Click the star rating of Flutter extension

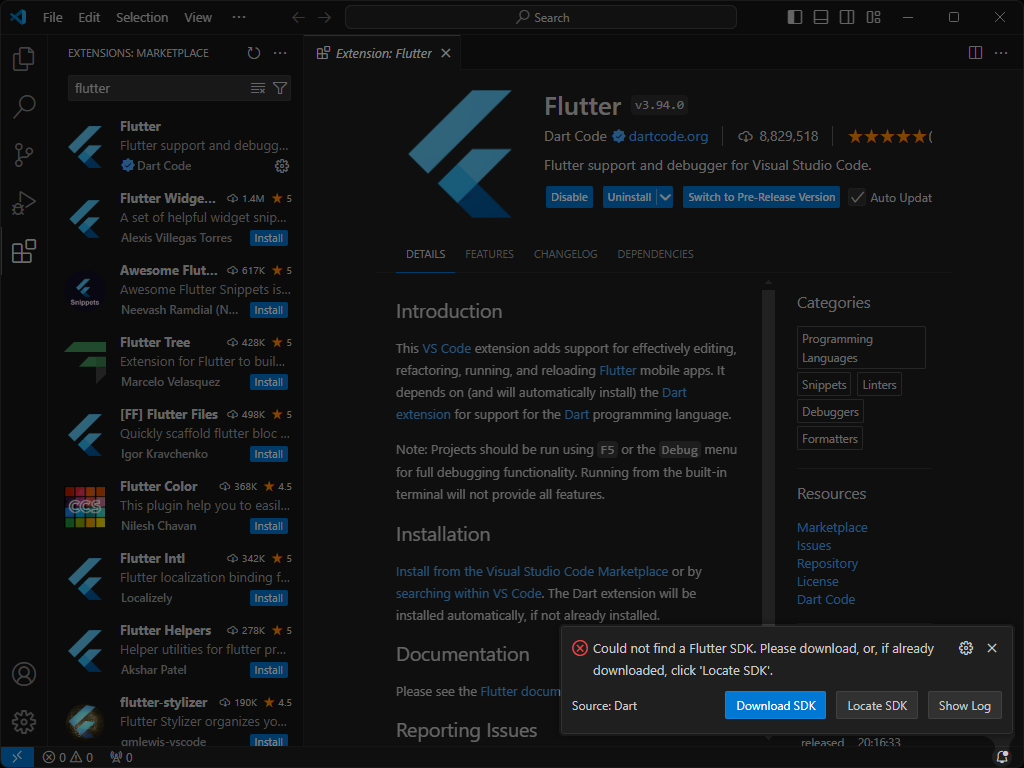(x=888, y=136)
